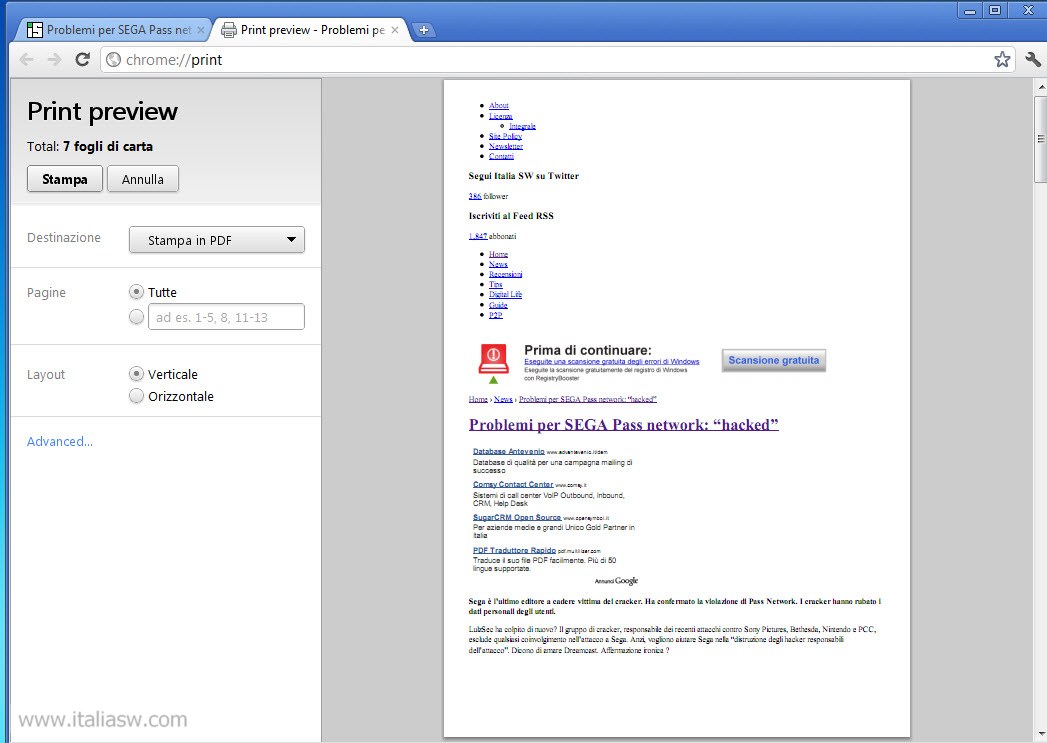This screenshot has height=743, width=1047.
Task: Click the page range input field
Action: (226, 317)
